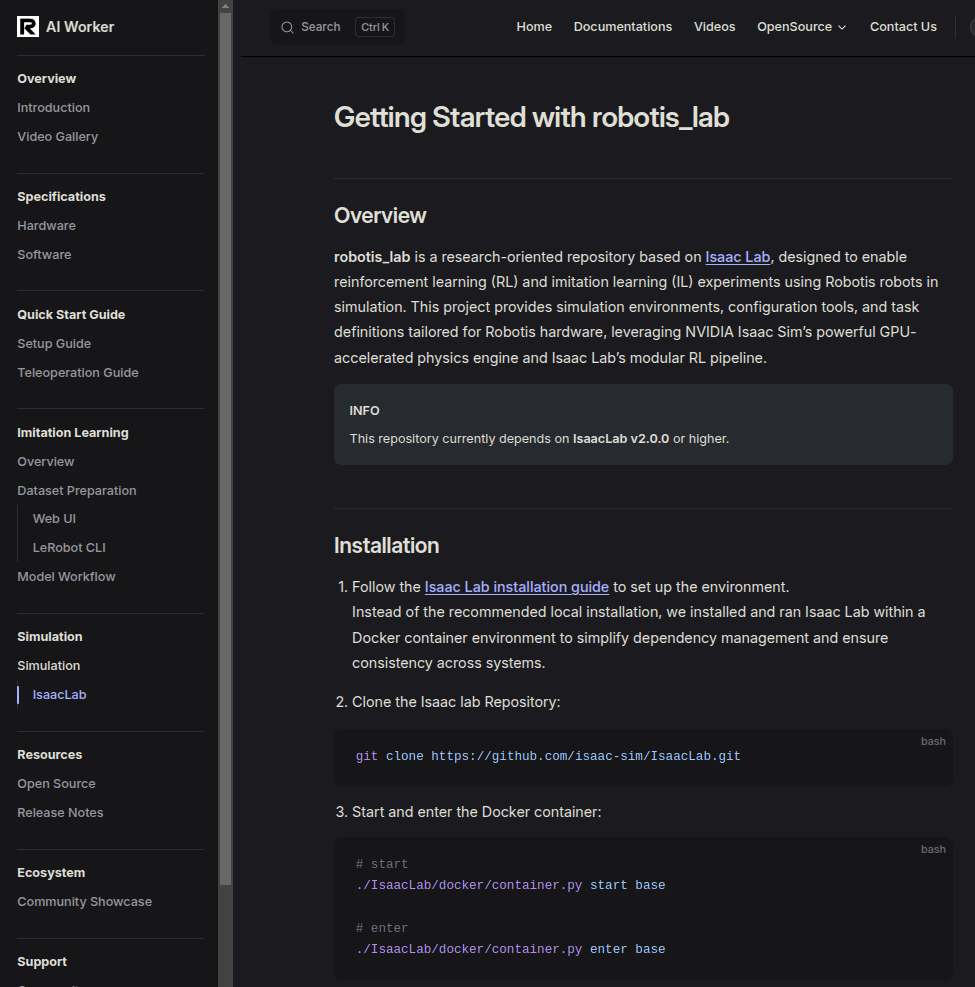Click the sidebar scrollbar up arrow

click(x=225, y=6)
